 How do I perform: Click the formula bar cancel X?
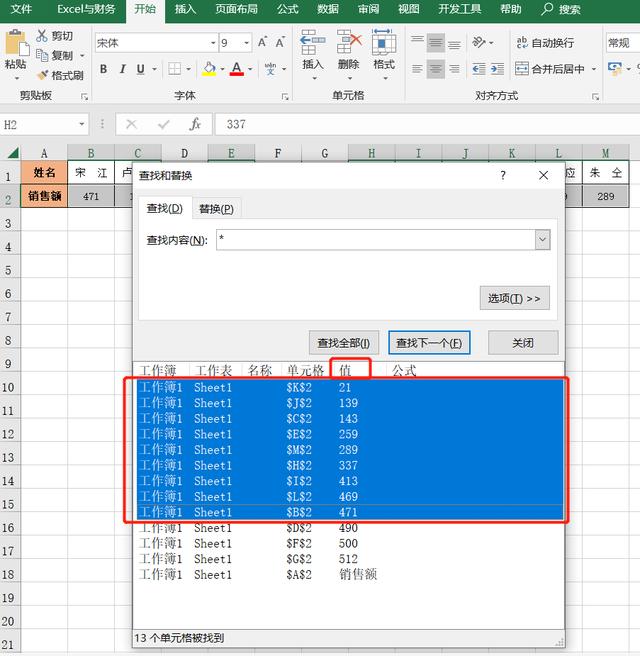tap(131, 124)
